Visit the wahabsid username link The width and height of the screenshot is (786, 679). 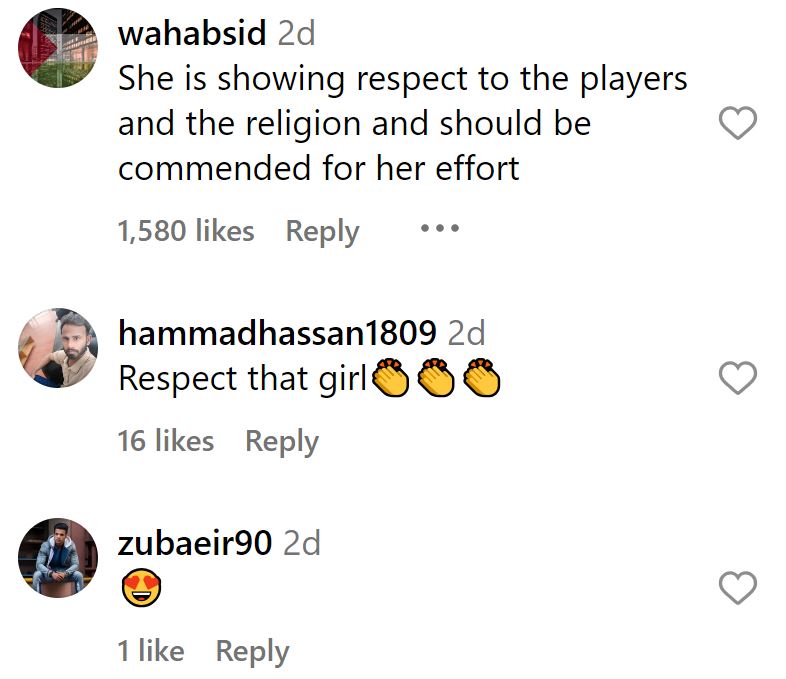tap(192, 33)
